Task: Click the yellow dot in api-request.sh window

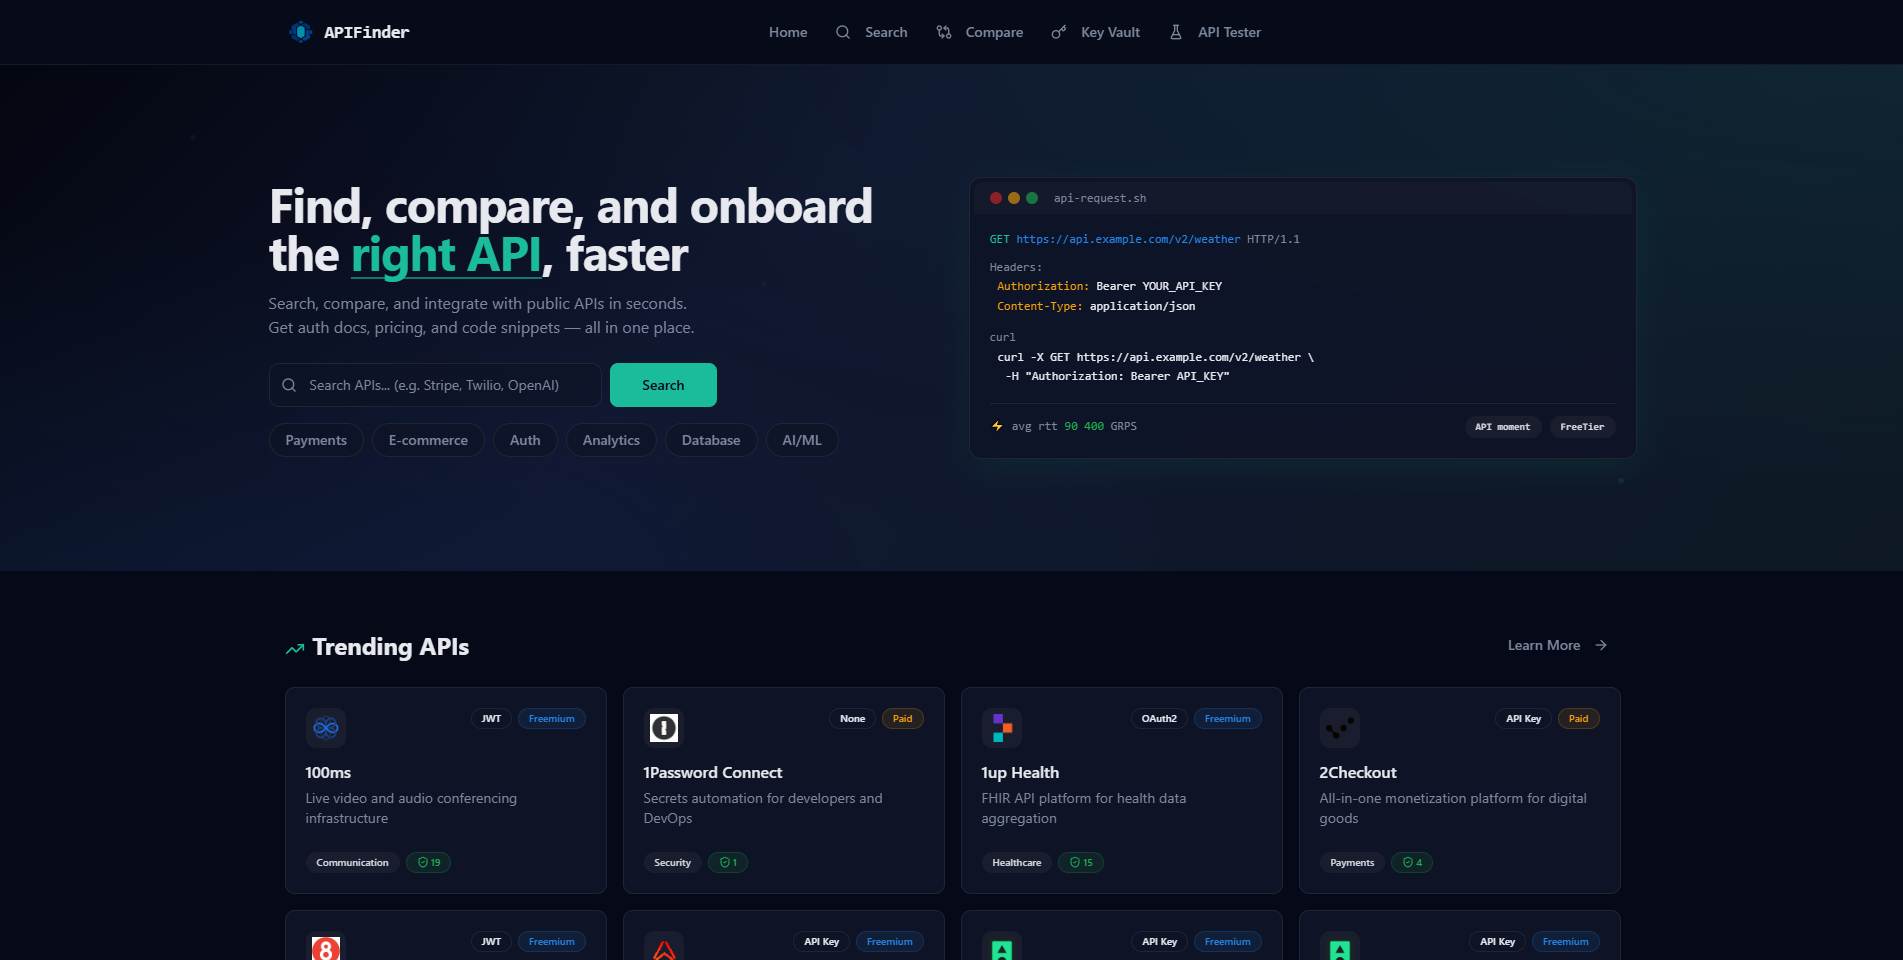Action: [1014, 198]
